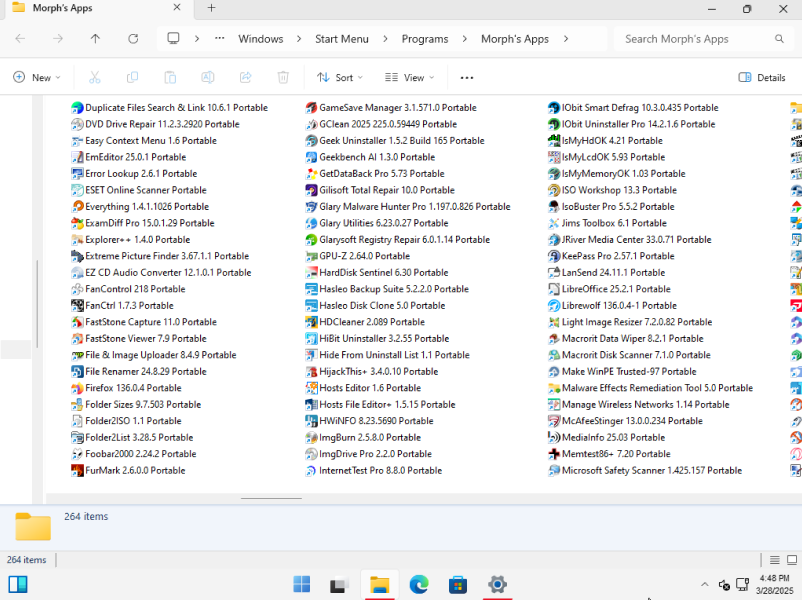Go back to the previous folder
The image size is (802, 600).
point(20,39)
